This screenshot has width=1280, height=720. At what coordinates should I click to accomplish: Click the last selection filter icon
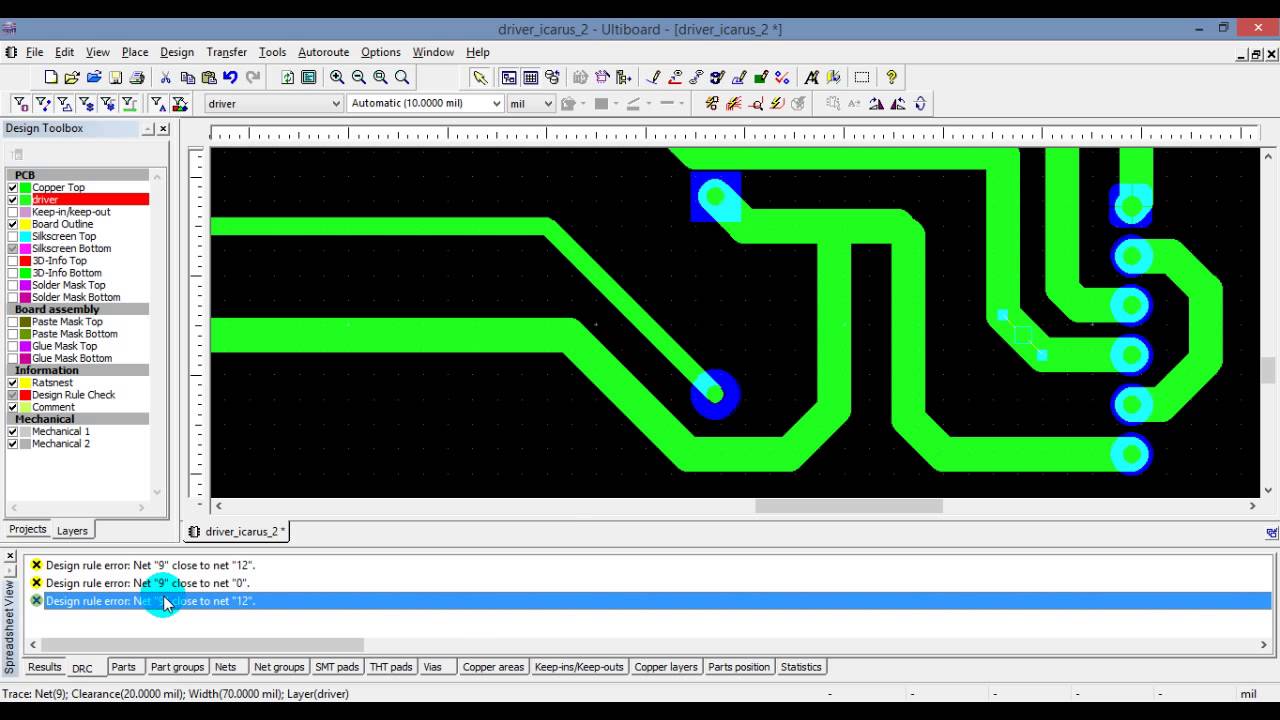pos(179,103)
